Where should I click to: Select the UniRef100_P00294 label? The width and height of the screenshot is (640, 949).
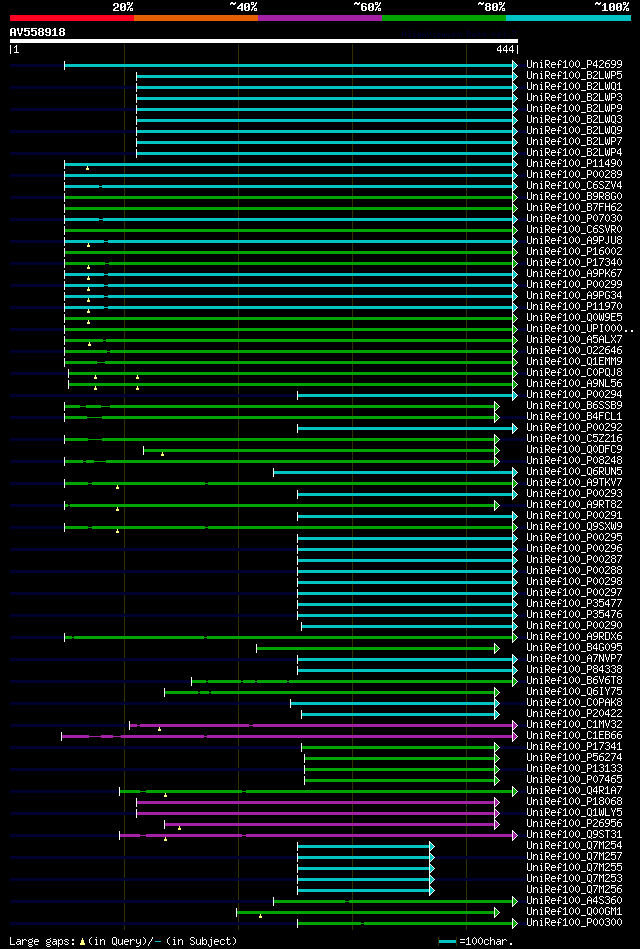pyautogui.click(x=575, y=395)
